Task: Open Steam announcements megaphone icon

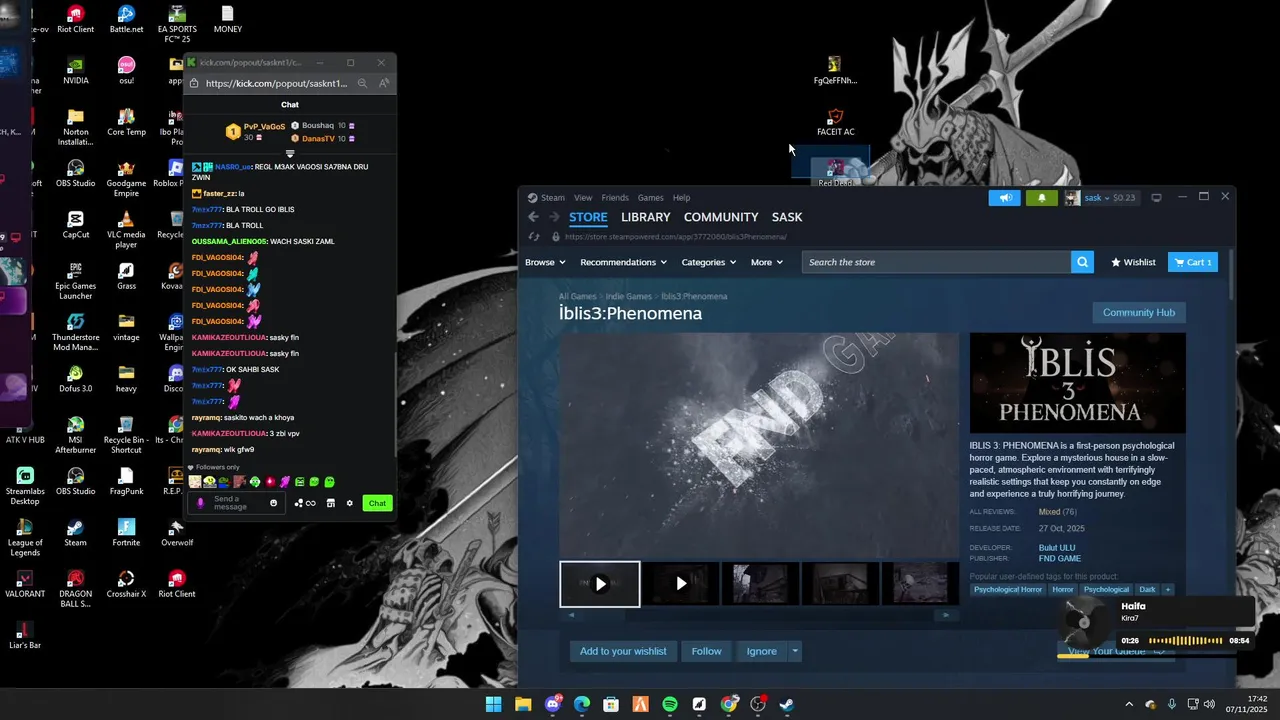Action: click(1005, 198)
